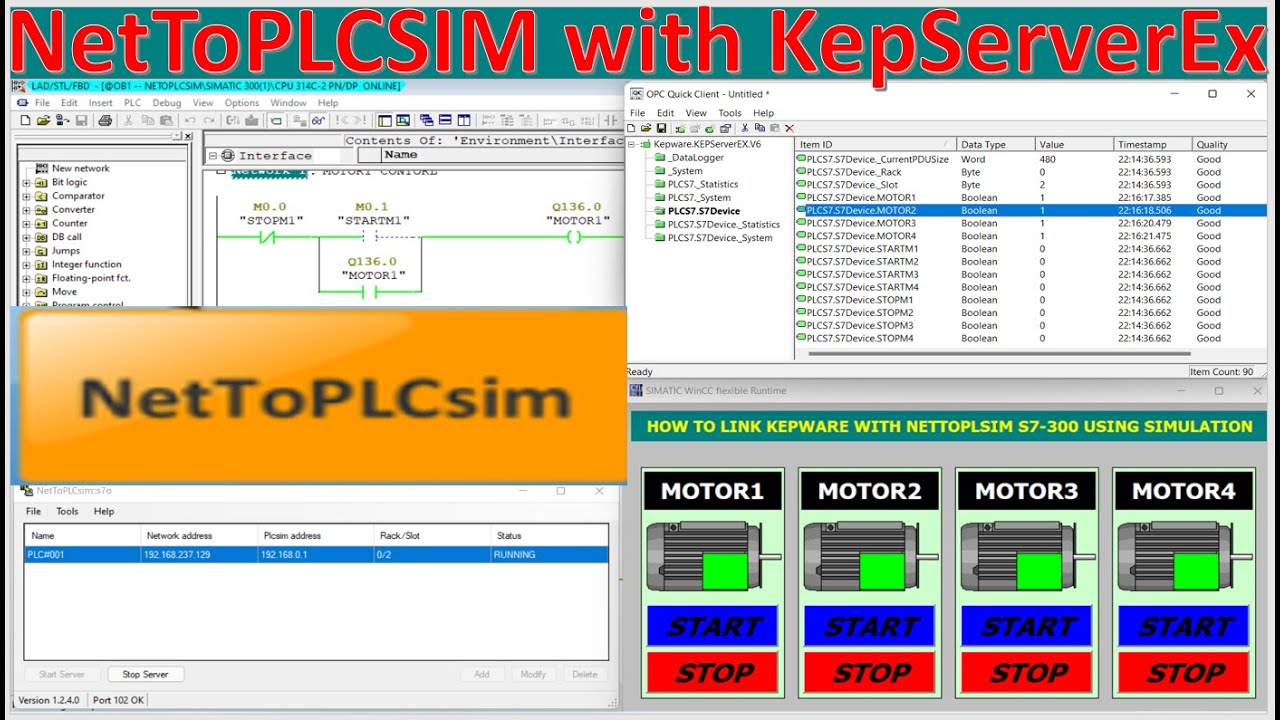Expand the Integer function folder
Viewport: 1280px width, 720px height.
pyautogui.click(x=26, y=264)
